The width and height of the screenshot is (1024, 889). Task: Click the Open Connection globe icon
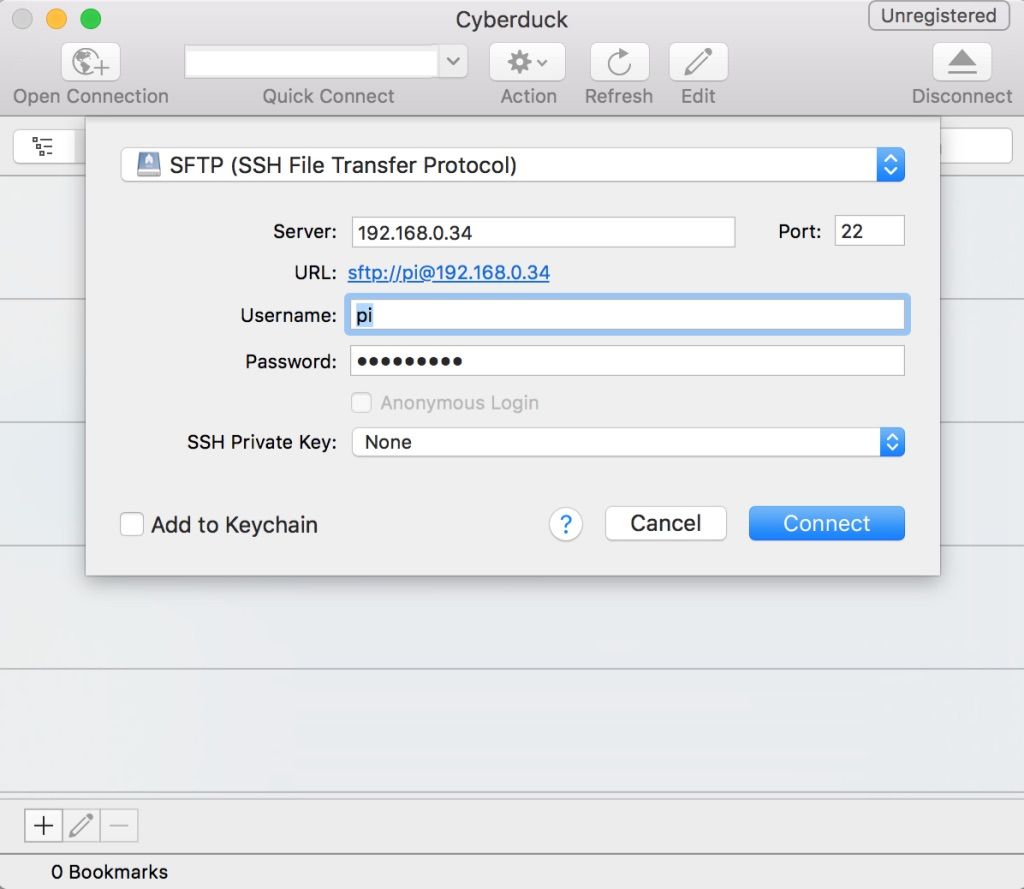(x=91, y=62)
